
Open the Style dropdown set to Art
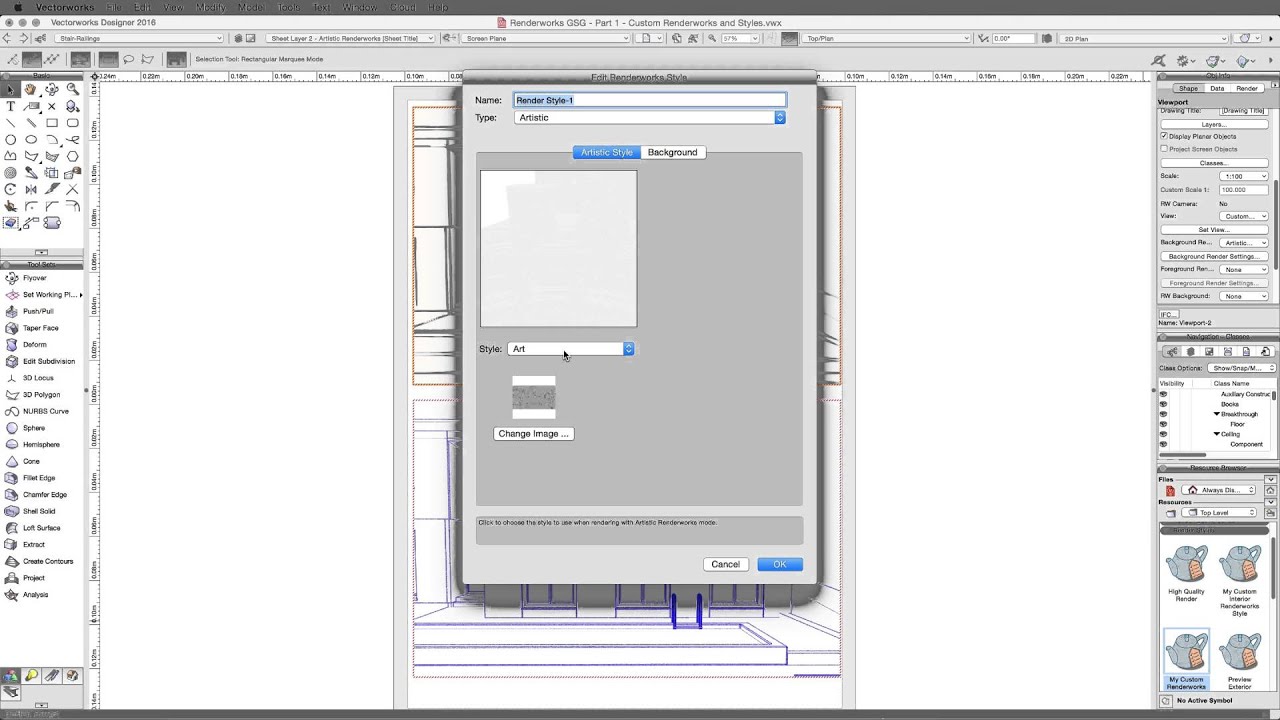pyautogui.click(x=571, y=349)
